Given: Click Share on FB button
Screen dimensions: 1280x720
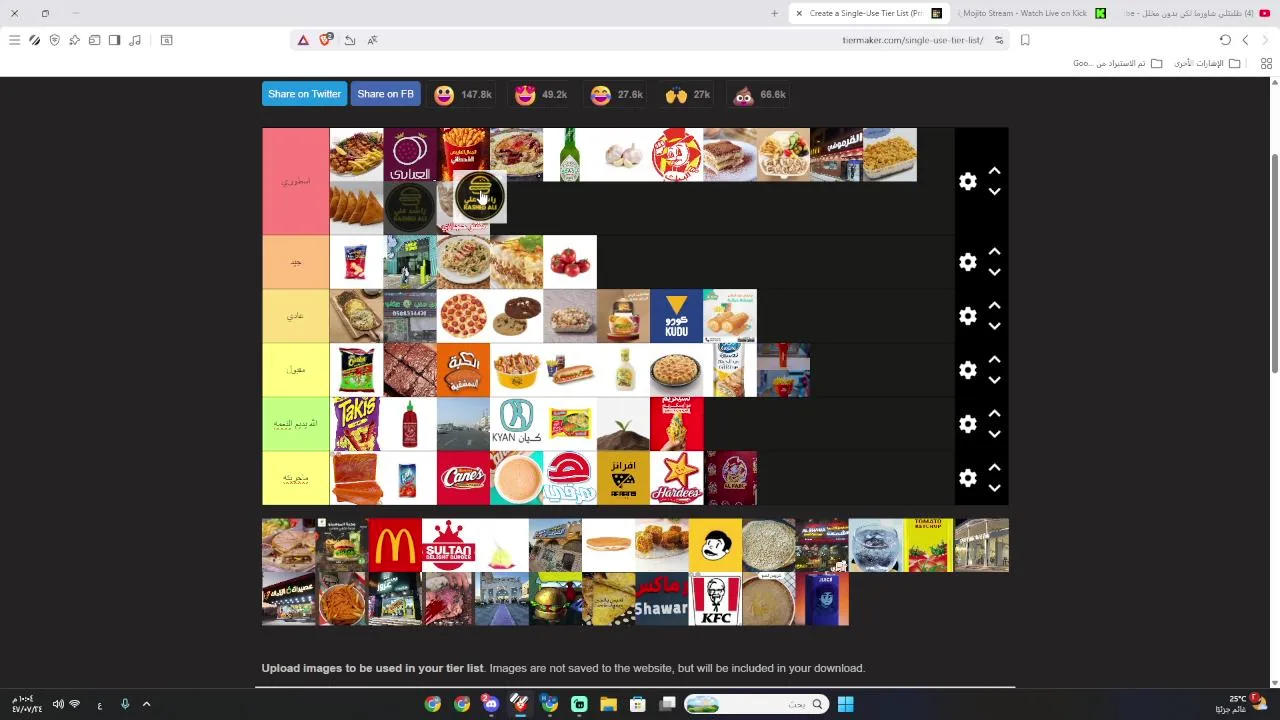Looking at the screenshot, I should pyautogui.click(x=385, y=94).
